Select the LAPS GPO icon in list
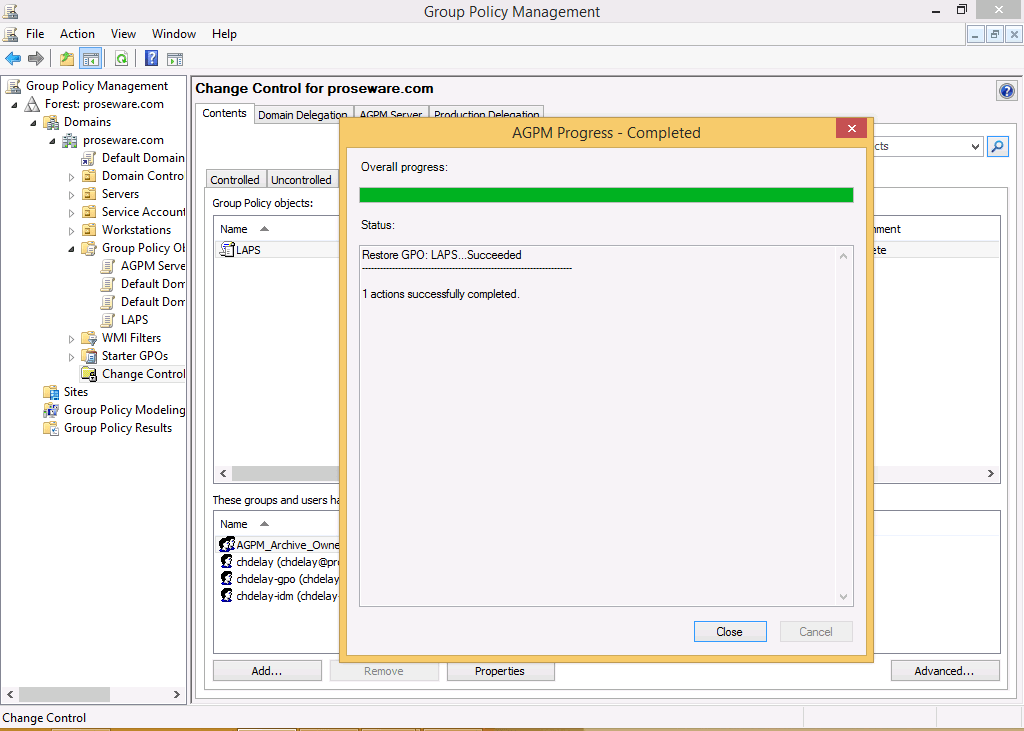Image resolution: width=1024 pixels, height=731 pixels. click(x=227, y=250)
